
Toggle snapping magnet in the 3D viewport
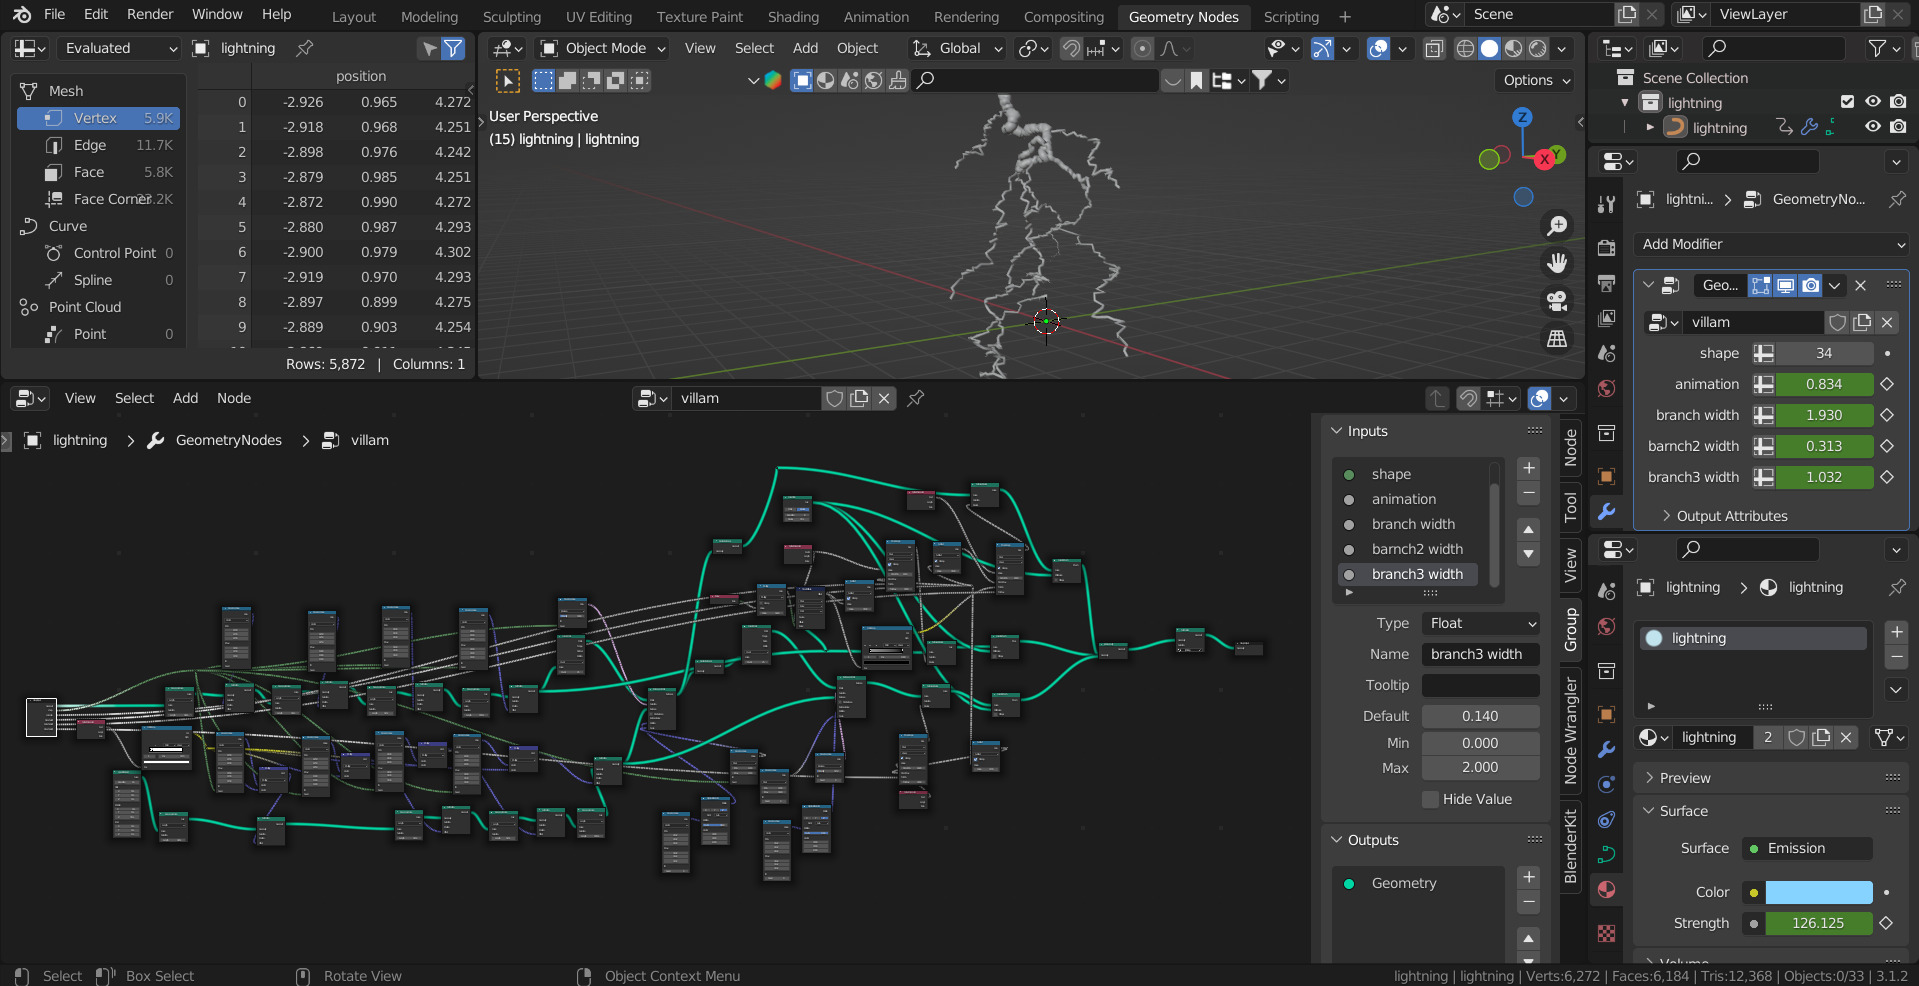point(1071,48)
